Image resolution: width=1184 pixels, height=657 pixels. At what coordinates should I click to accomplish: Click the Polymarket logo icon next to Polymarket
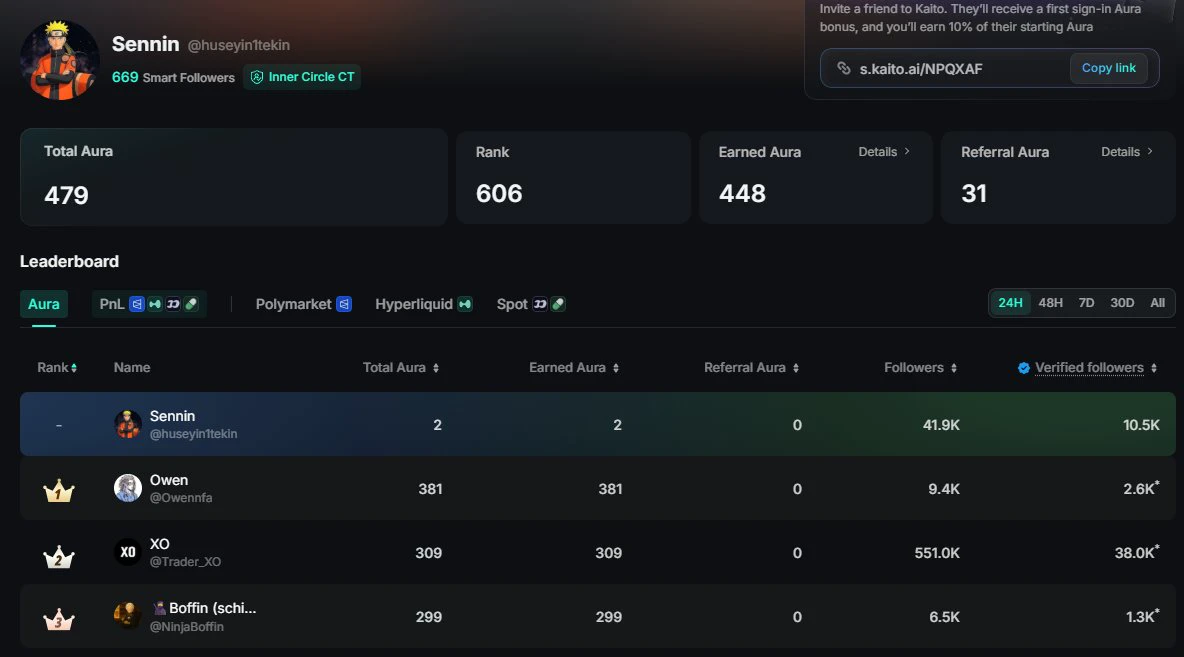344,304
